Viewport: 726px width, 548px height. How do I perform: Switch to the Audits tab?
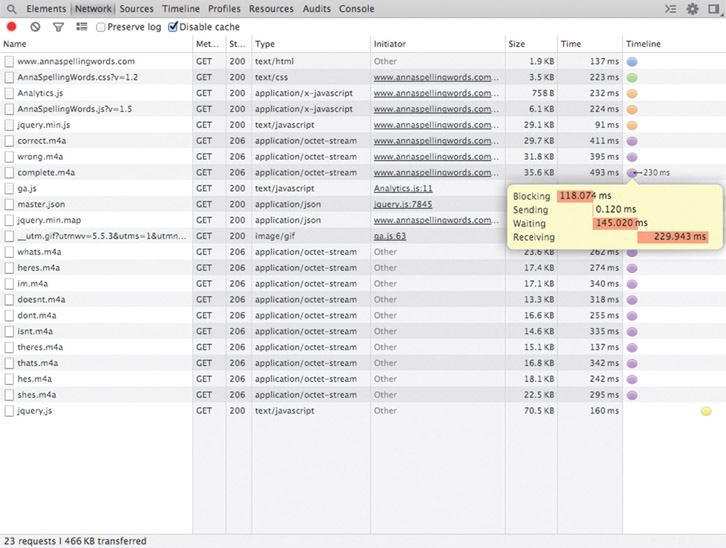click(x=317, y=9)
